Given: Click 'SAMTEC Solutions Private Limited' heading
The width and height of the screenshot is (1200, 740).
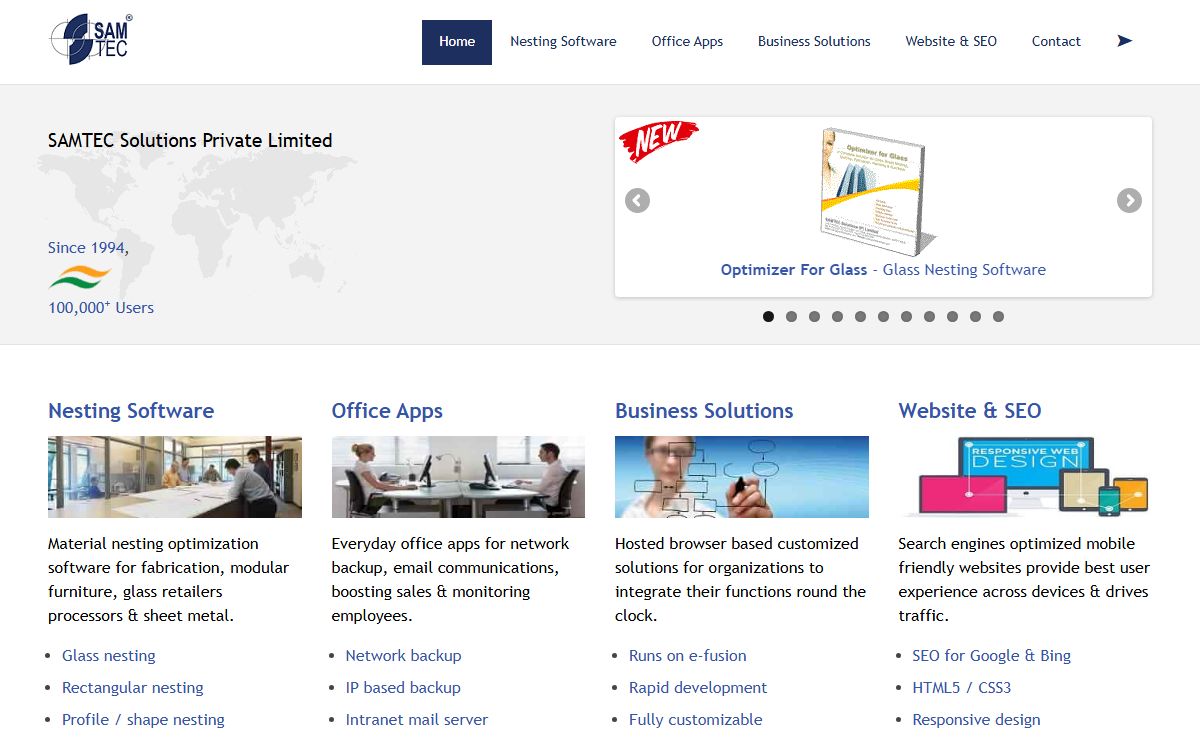Looking at the screenshot, I should [x=190, y=141].
